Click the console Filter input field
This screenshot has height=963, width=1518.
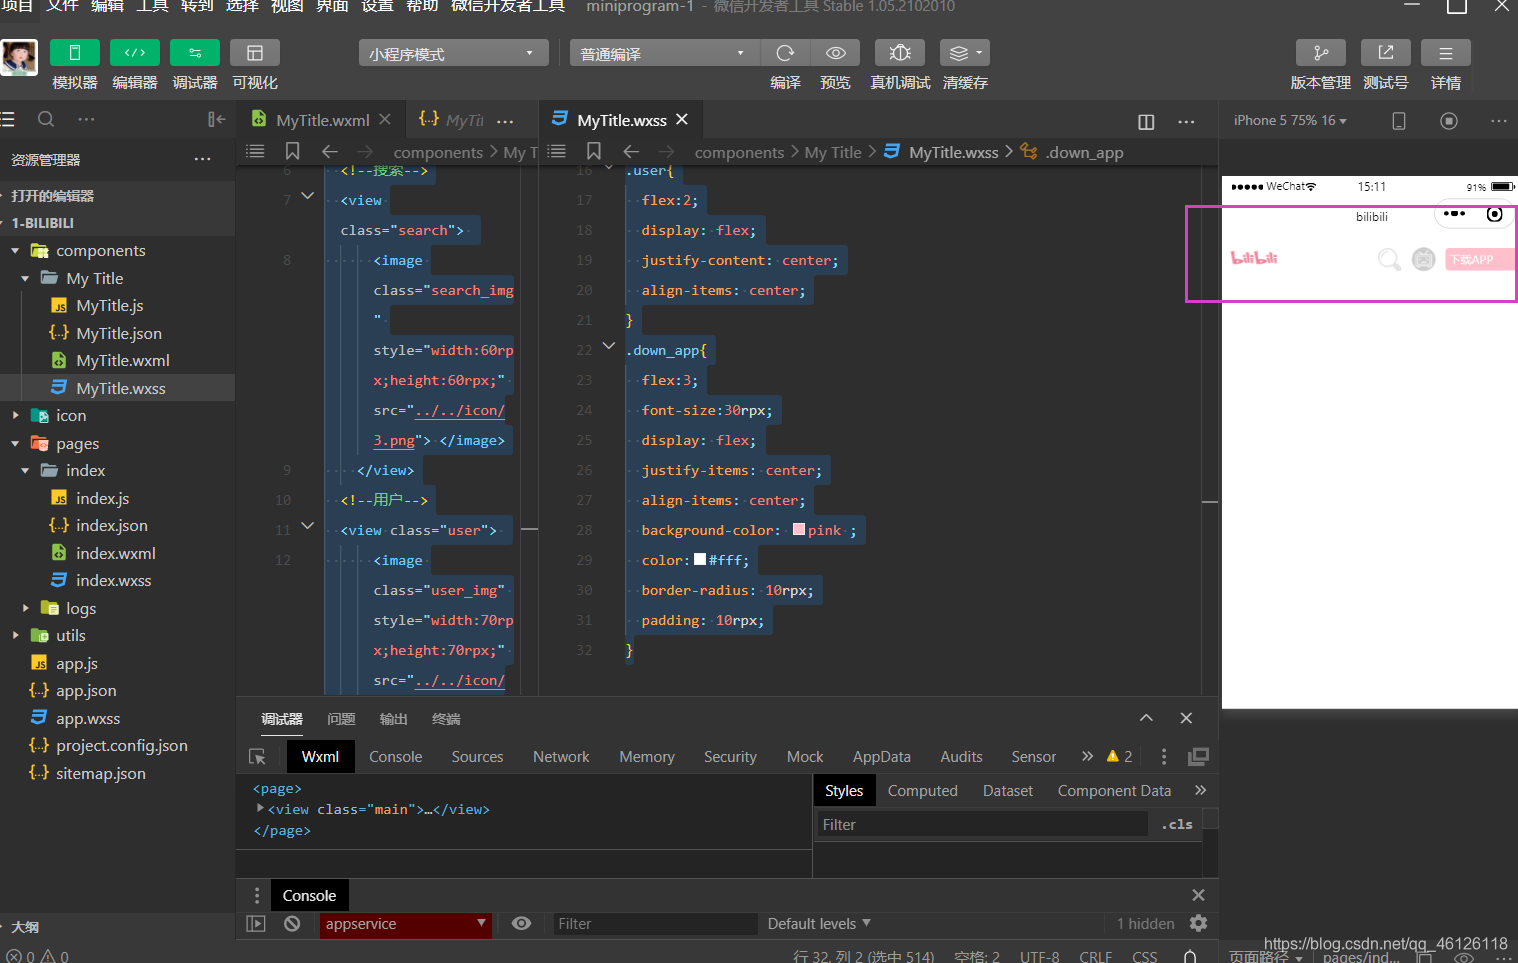654,924
